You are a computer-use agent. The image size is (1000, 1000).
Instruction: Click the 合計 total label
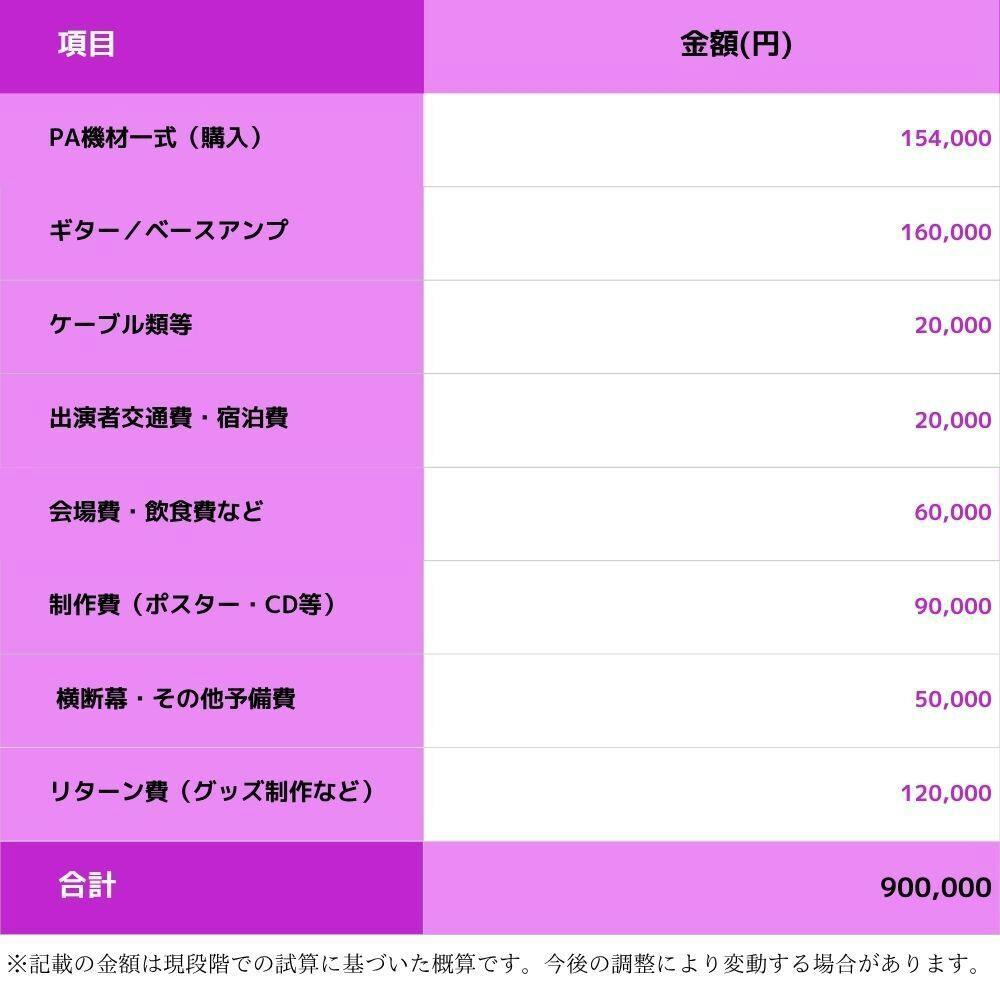[x=87, y=886]
